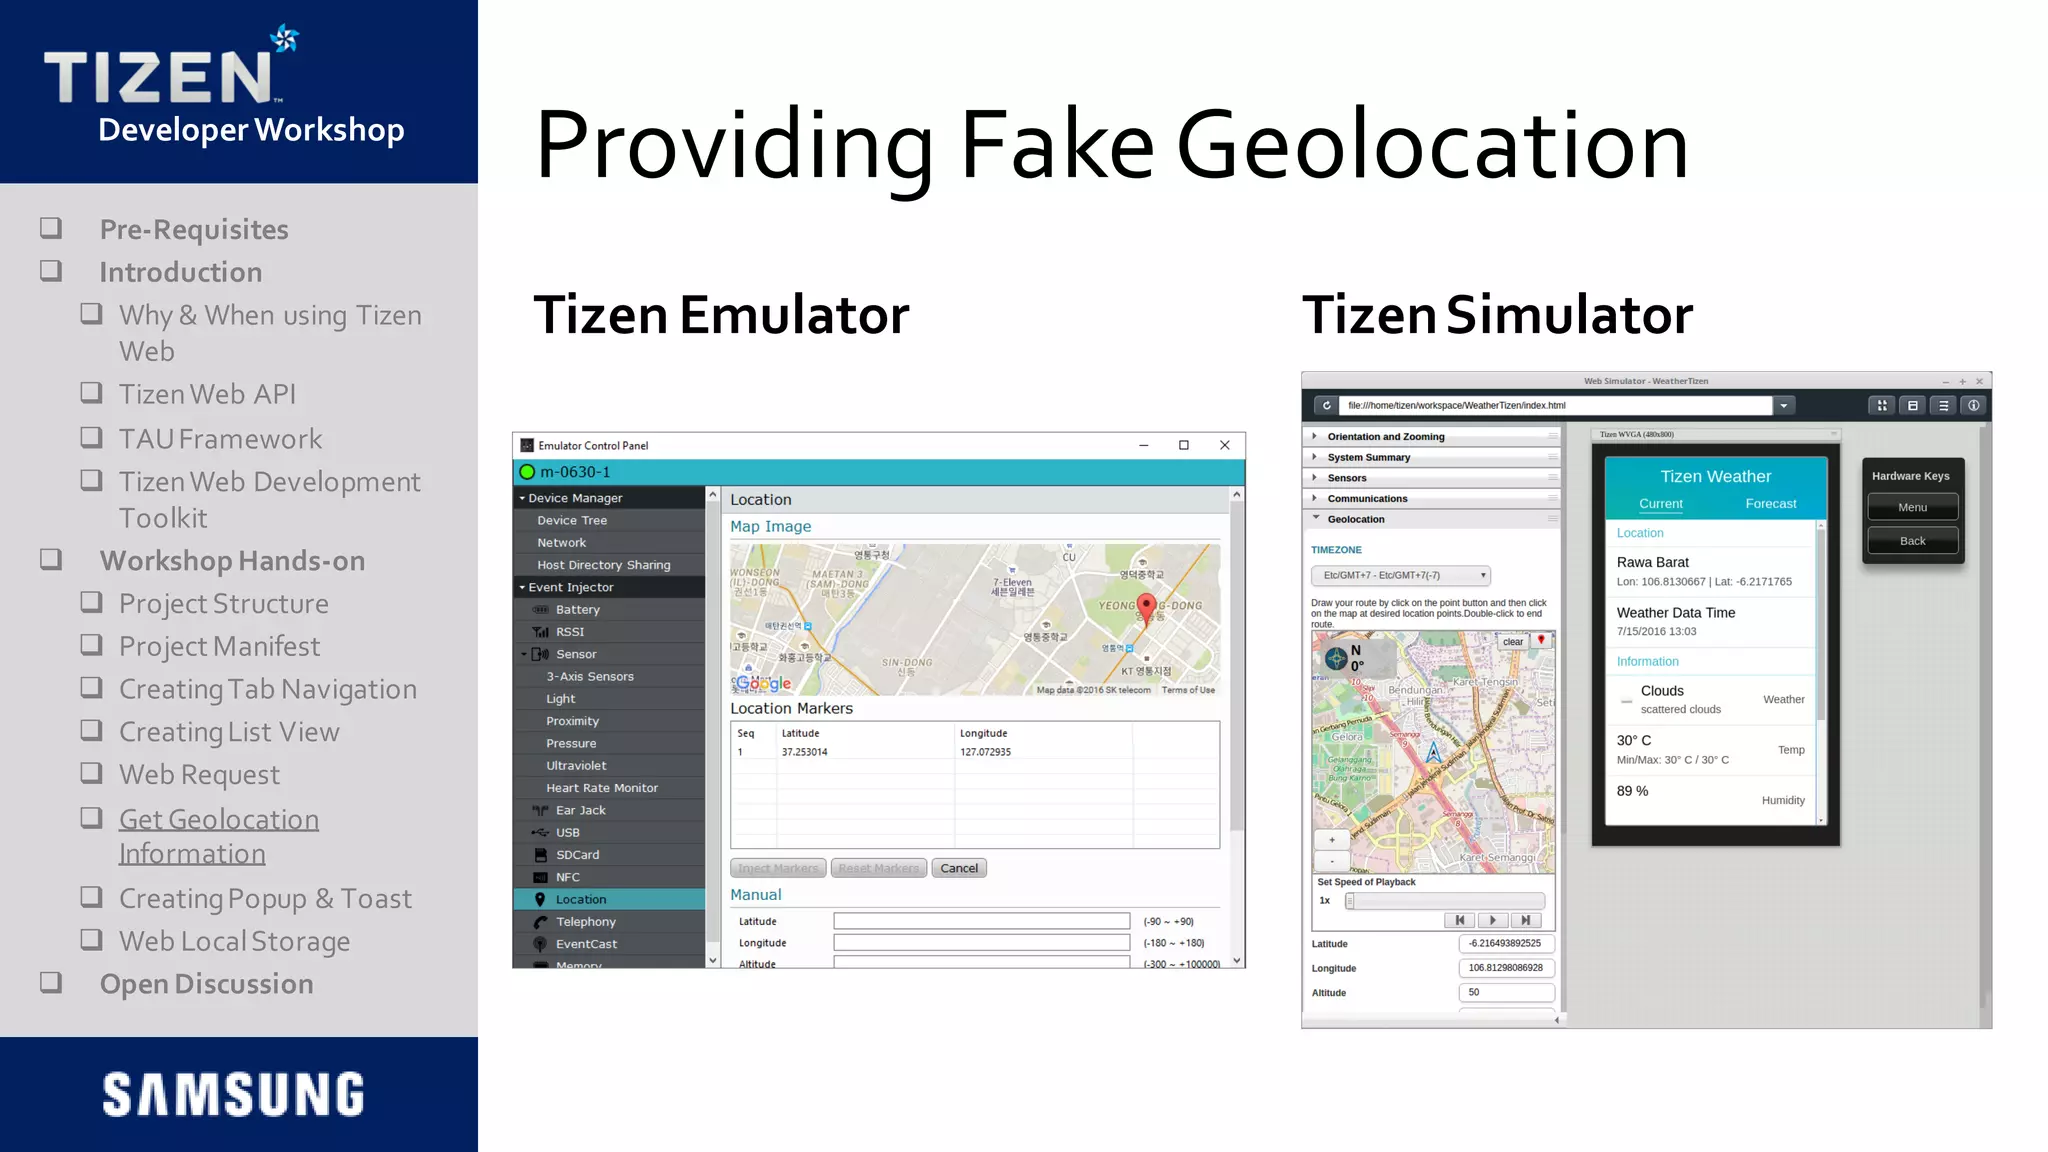This screenshot has width=2048, height=1152.
Task: Click the play route button
Action: click(1493, 920)
